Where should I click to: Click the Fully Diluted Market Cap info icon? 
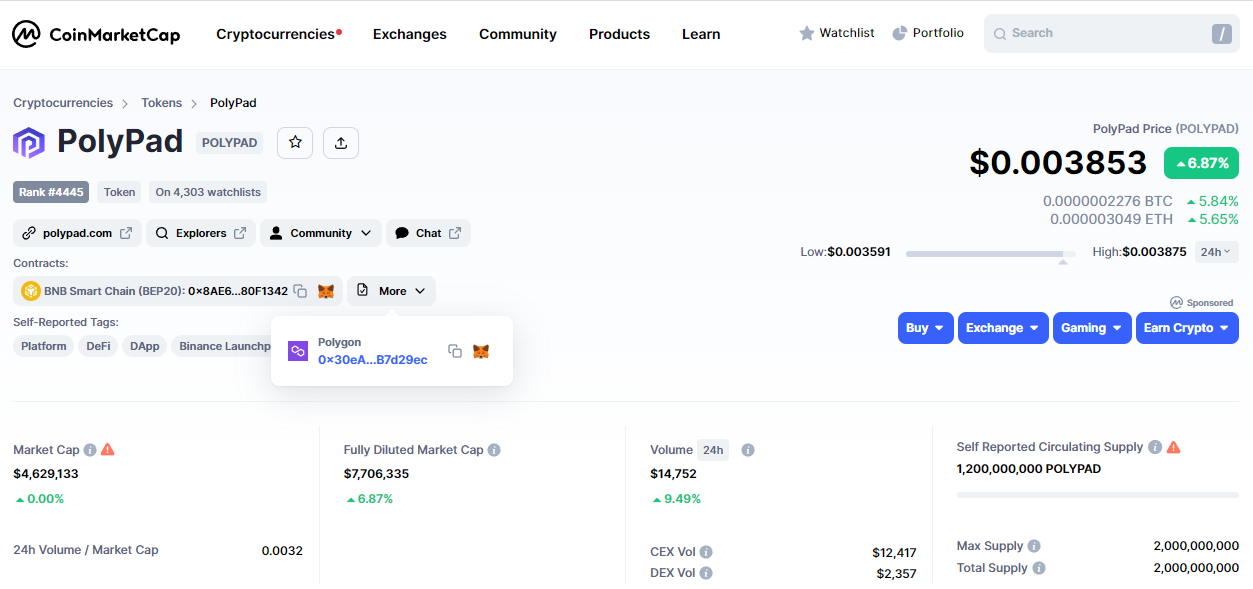[x=494, y=450]
